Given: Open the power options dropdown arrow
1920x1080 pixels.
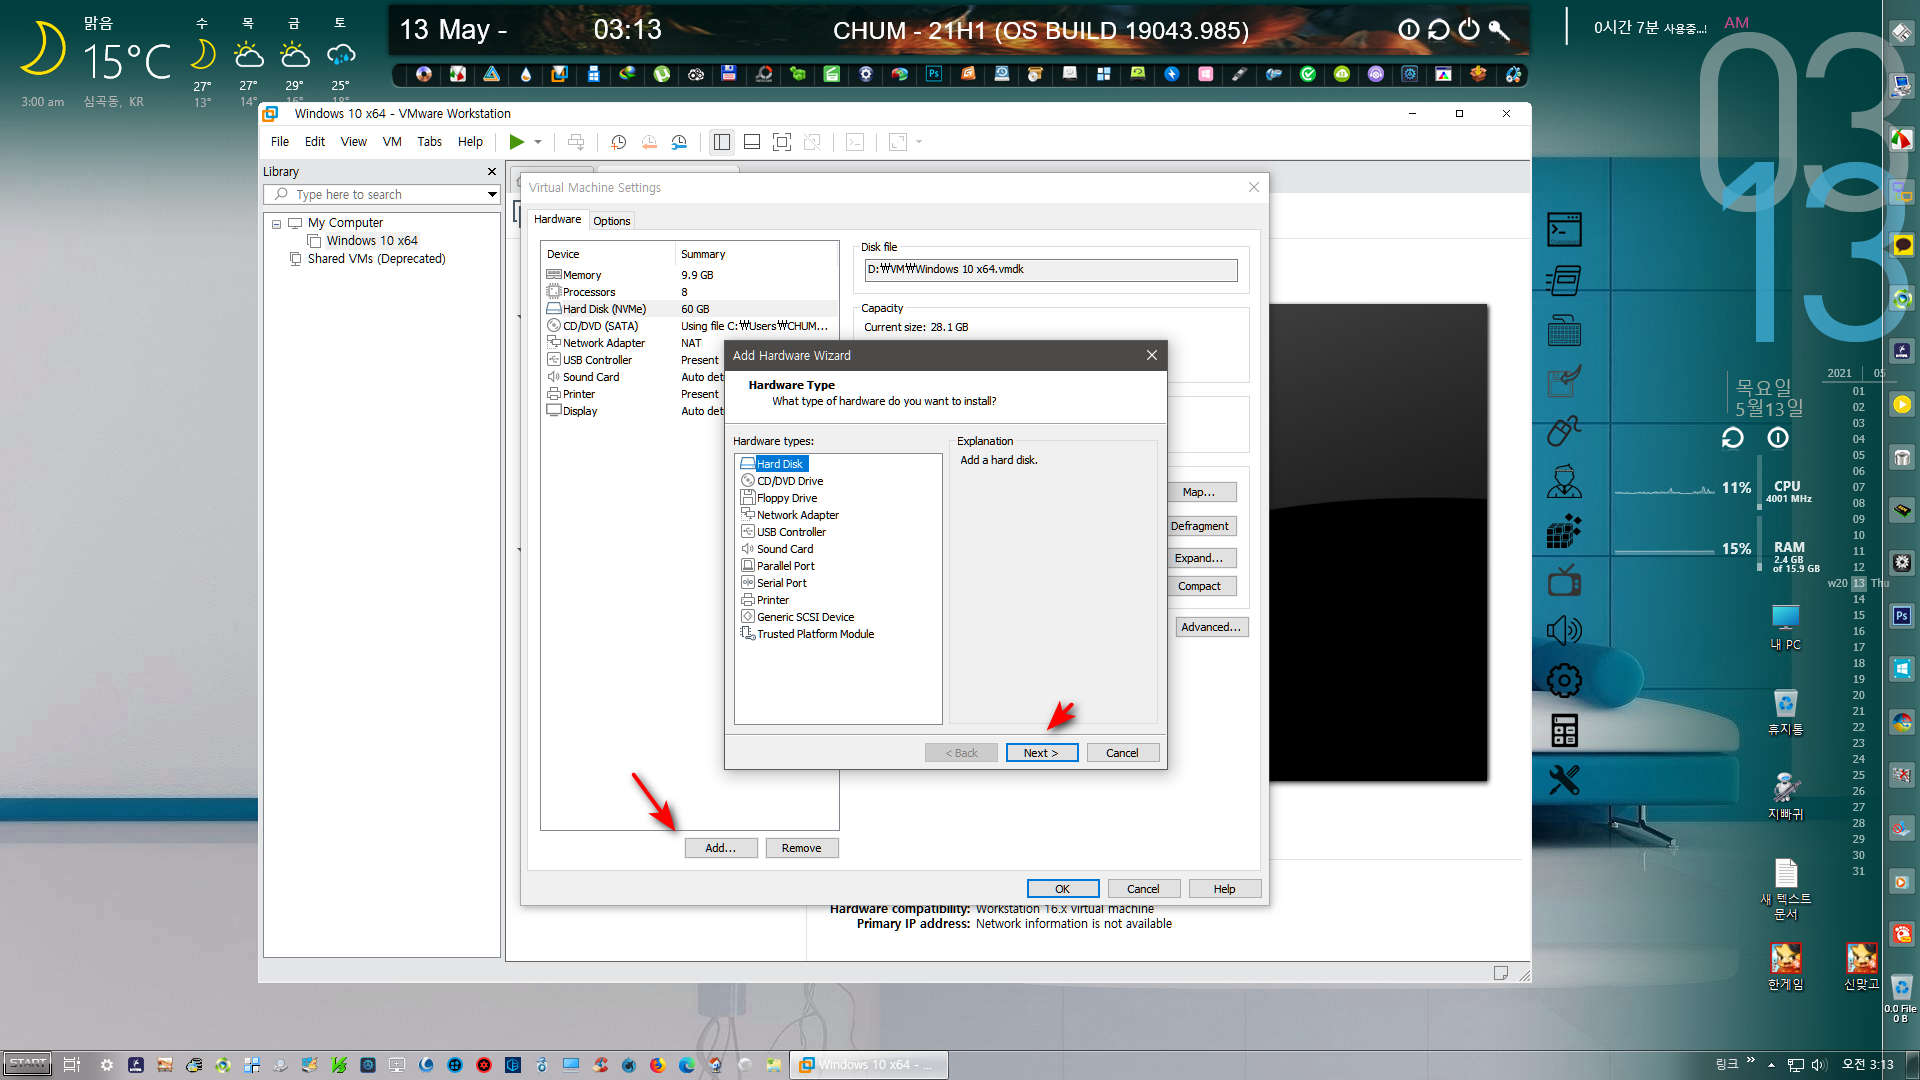Looking at the screenshot, I should point(538,142).
